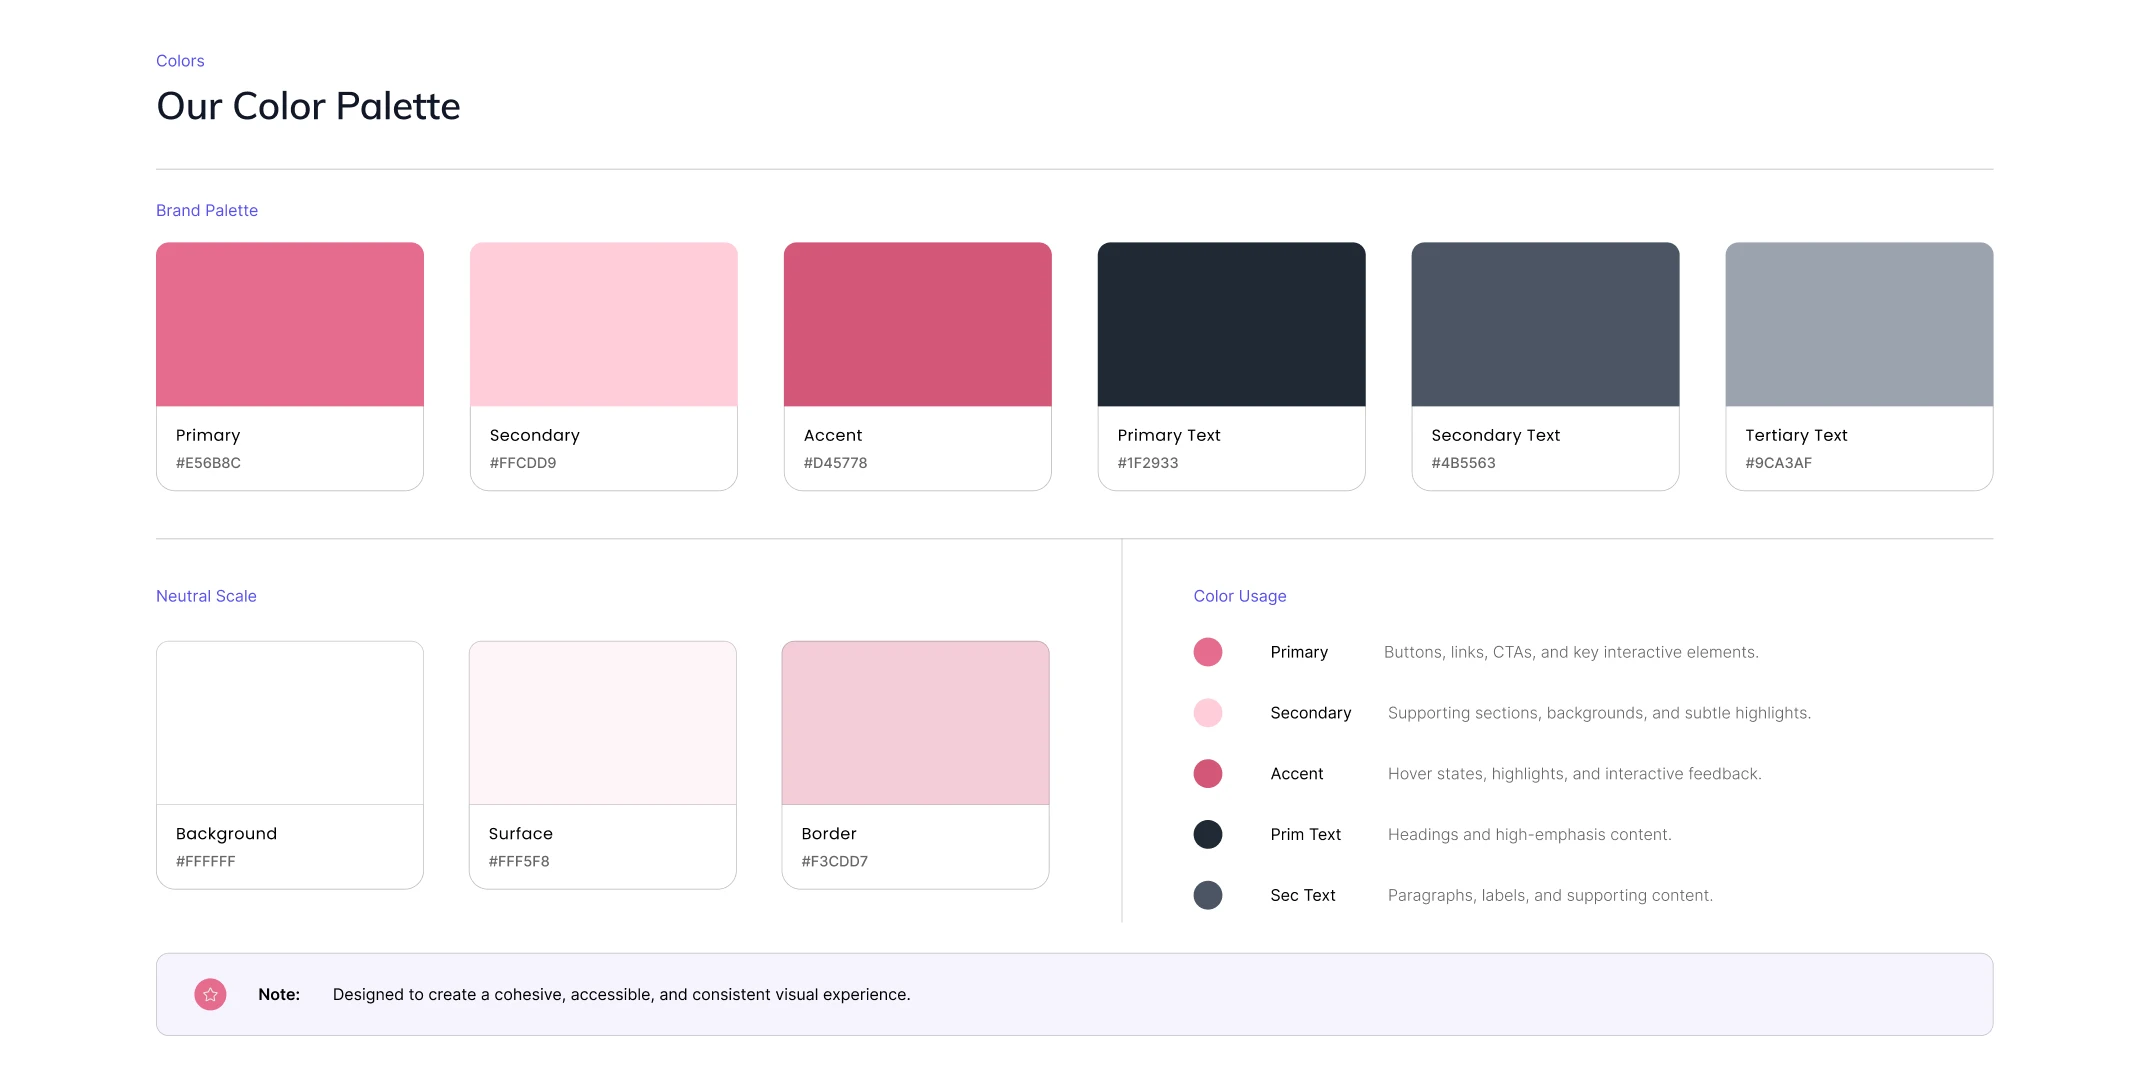Screen dimensions: 2150x1079
Task: Click the Secondary label in Color Usage
Action: point(1311,713)
